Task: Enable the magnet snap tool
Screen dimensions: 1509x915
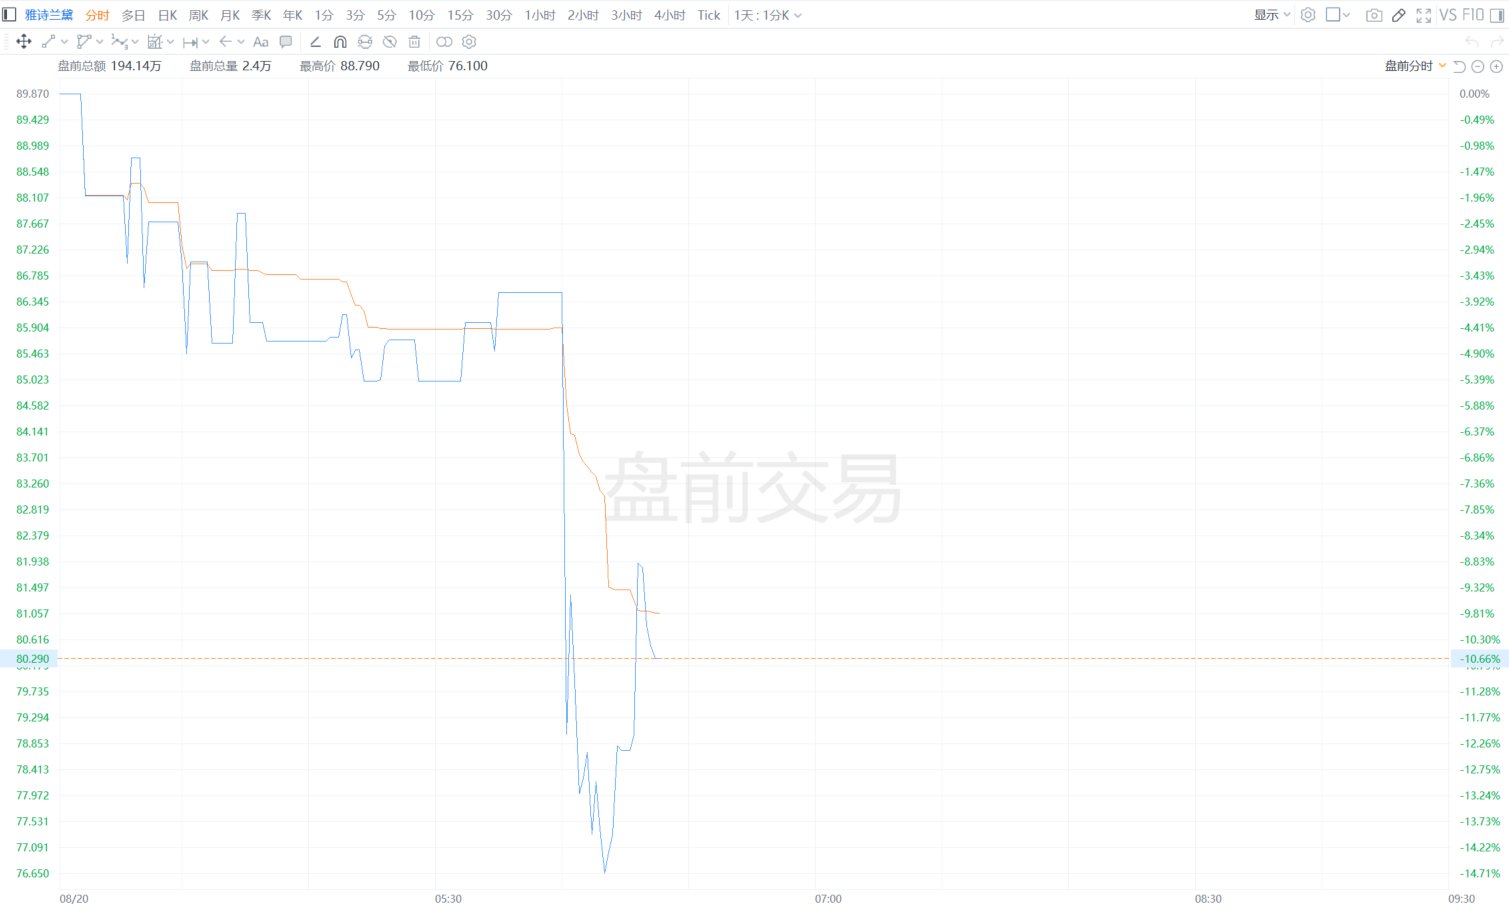Action: click(340, 42)
